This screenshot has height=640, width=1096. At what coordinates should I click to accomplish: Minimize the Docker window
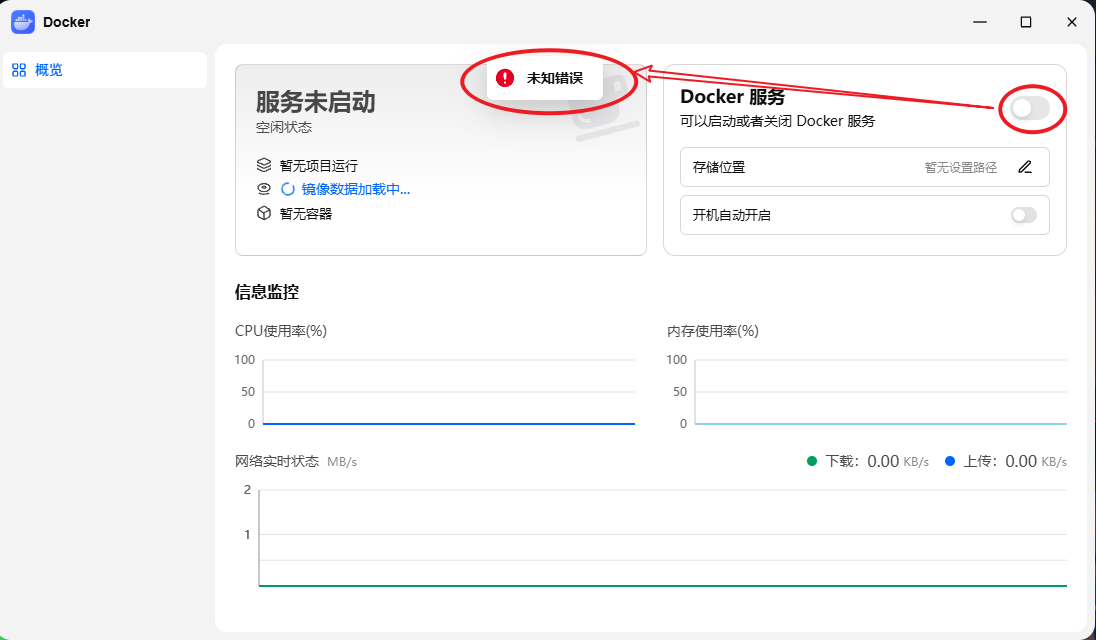[980, 22]
